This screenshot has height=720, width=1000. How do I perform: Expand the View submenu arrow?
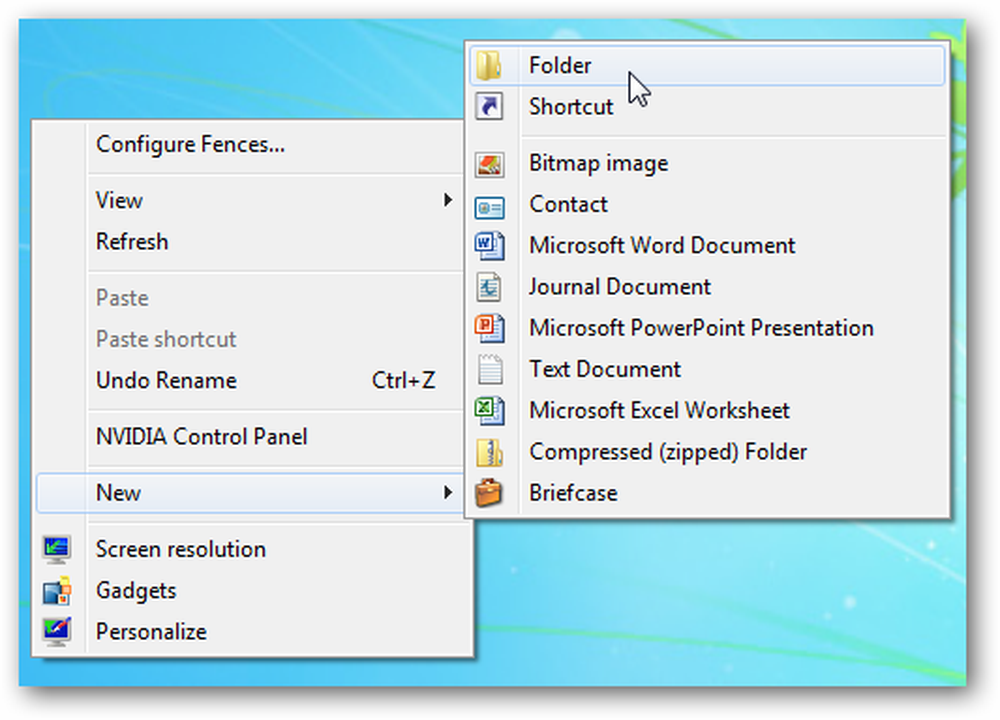pyautogui.click(x=448, y=200)
